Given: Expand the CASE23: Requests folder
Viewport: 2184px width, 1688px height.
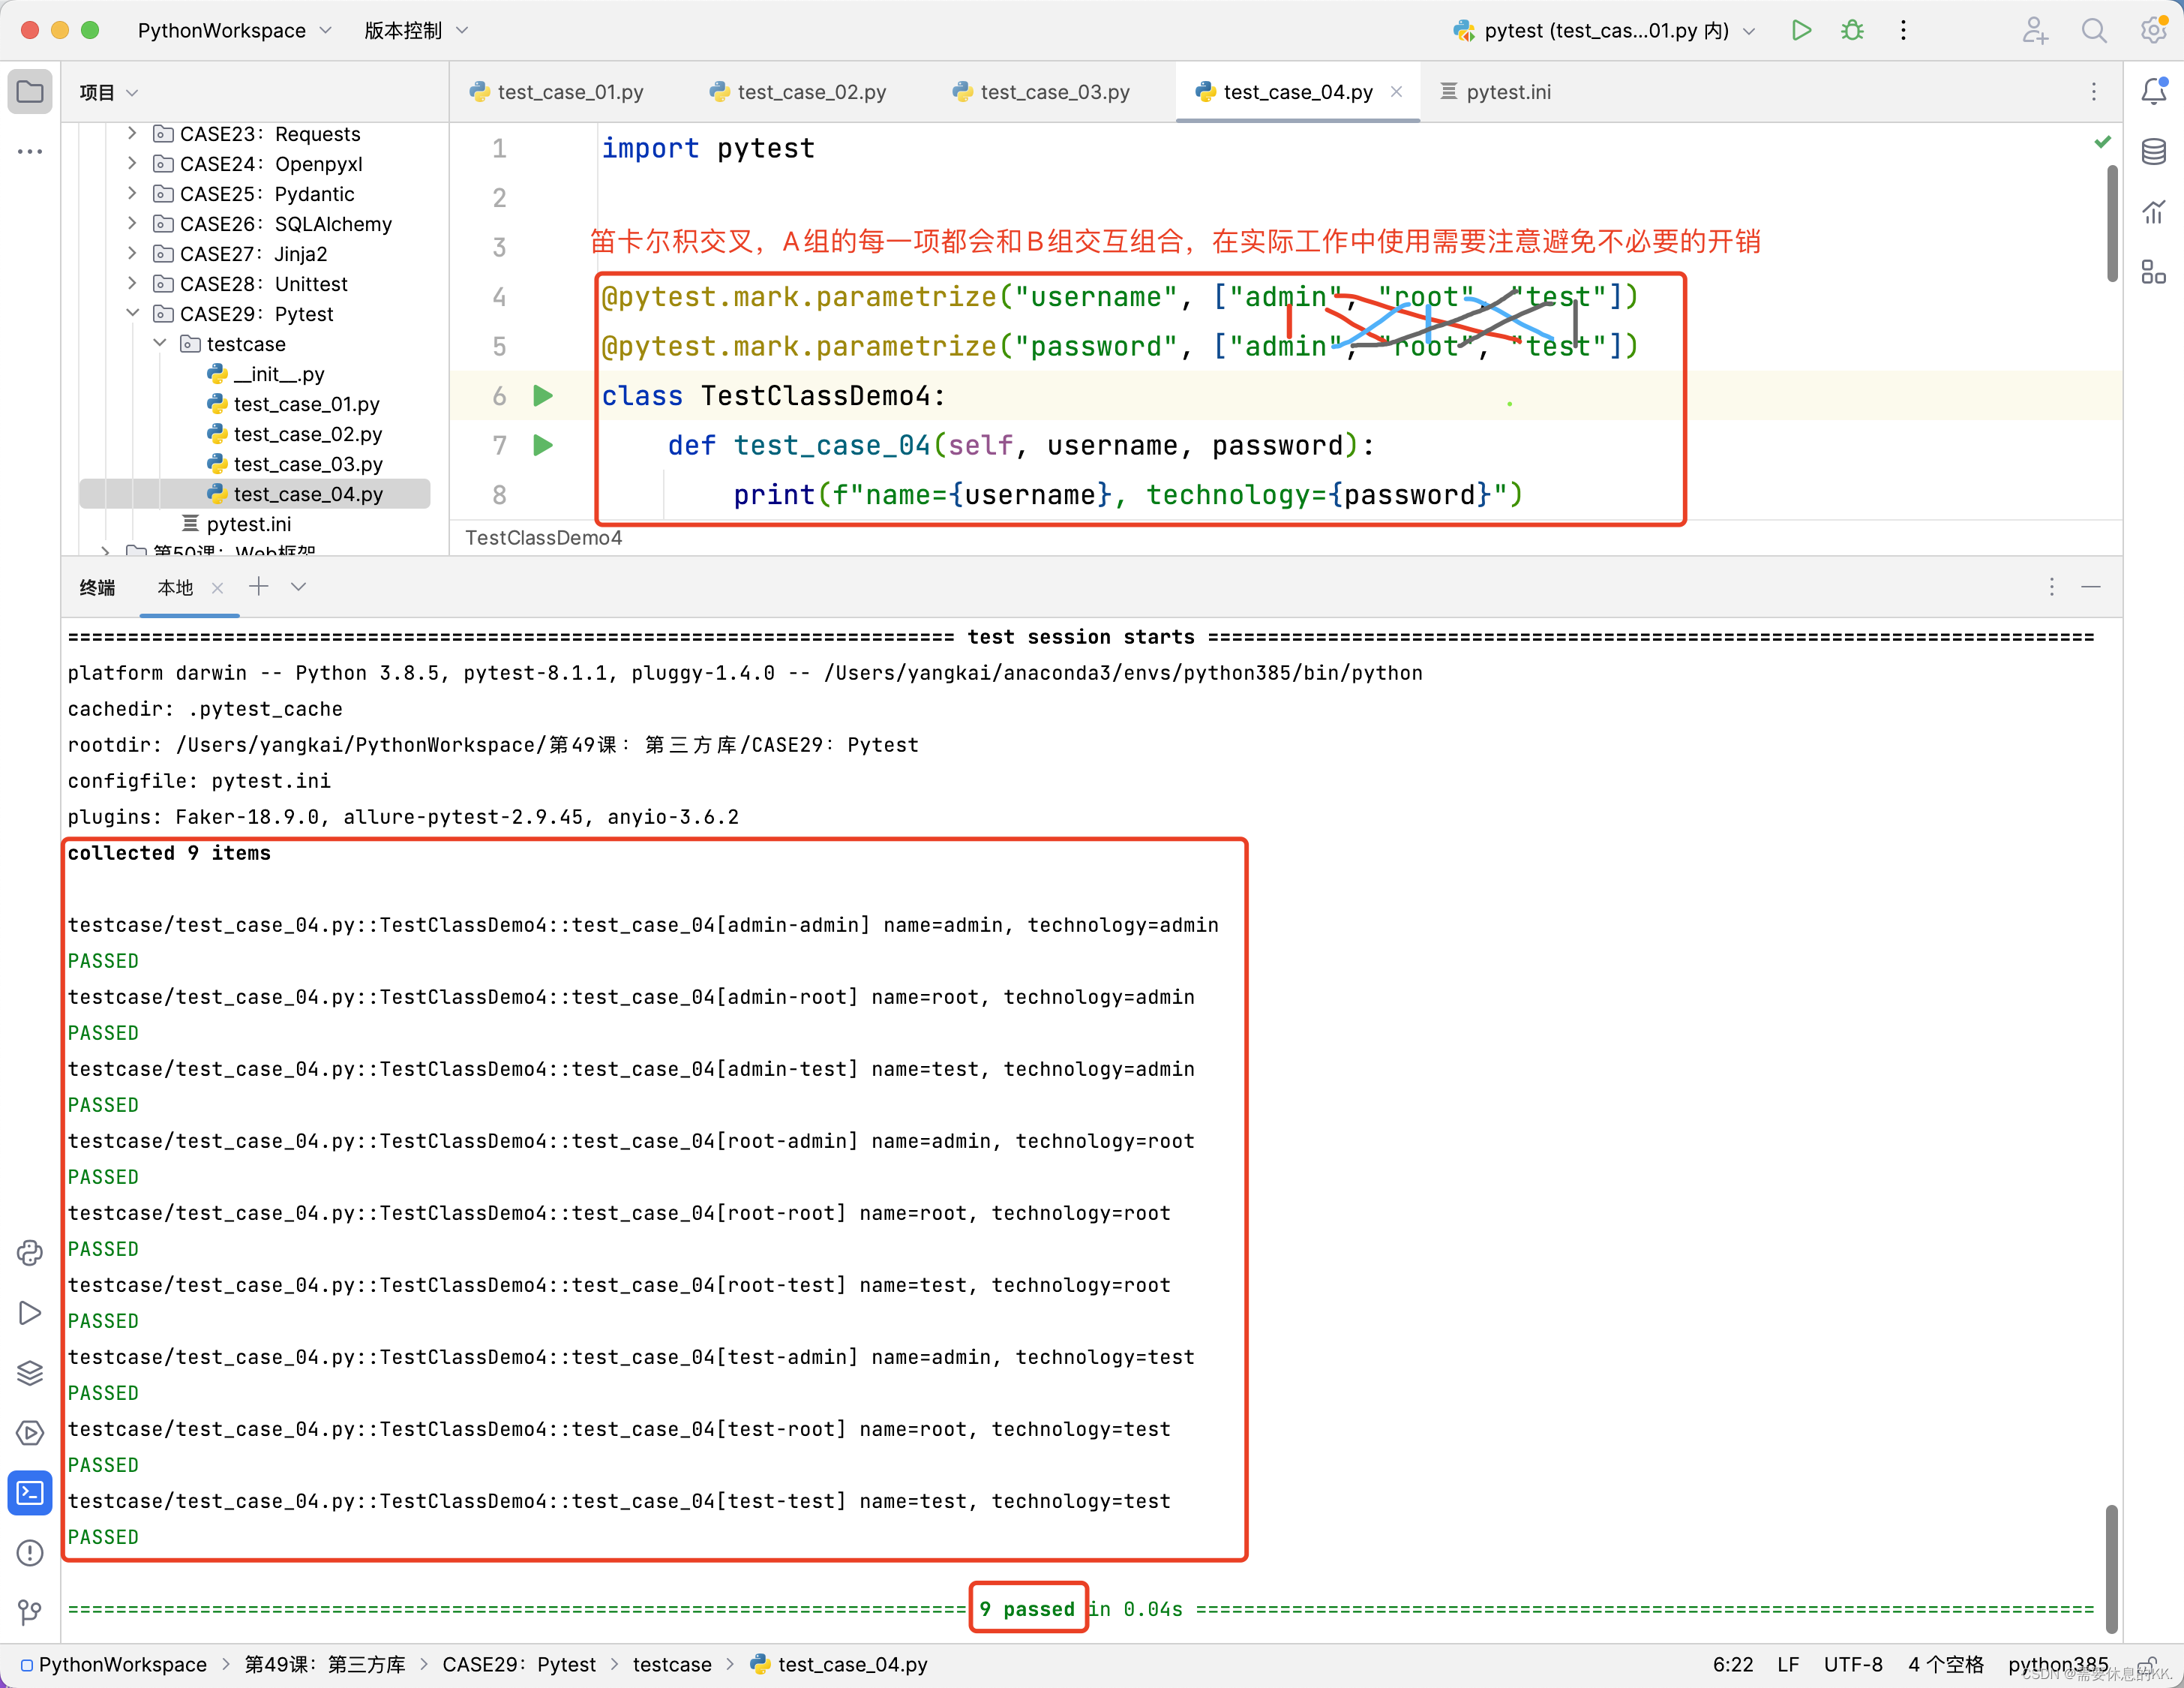Looking at the screenshot, I should click(132, 133).
